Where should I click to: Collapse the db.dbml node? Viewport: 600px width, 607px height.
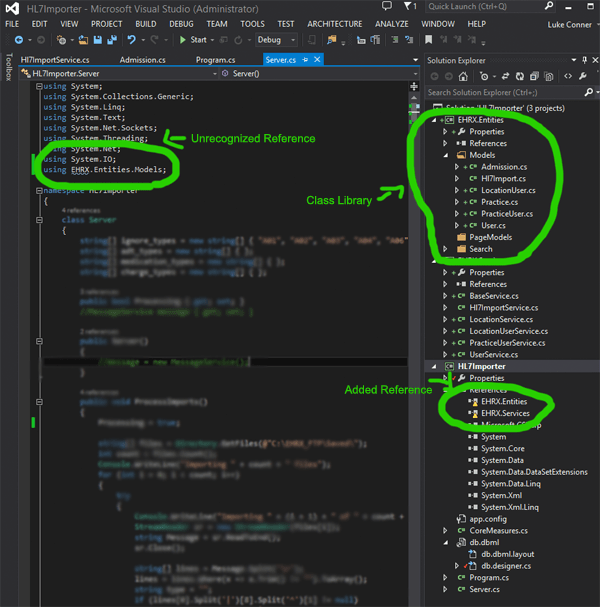click(446, 543)
